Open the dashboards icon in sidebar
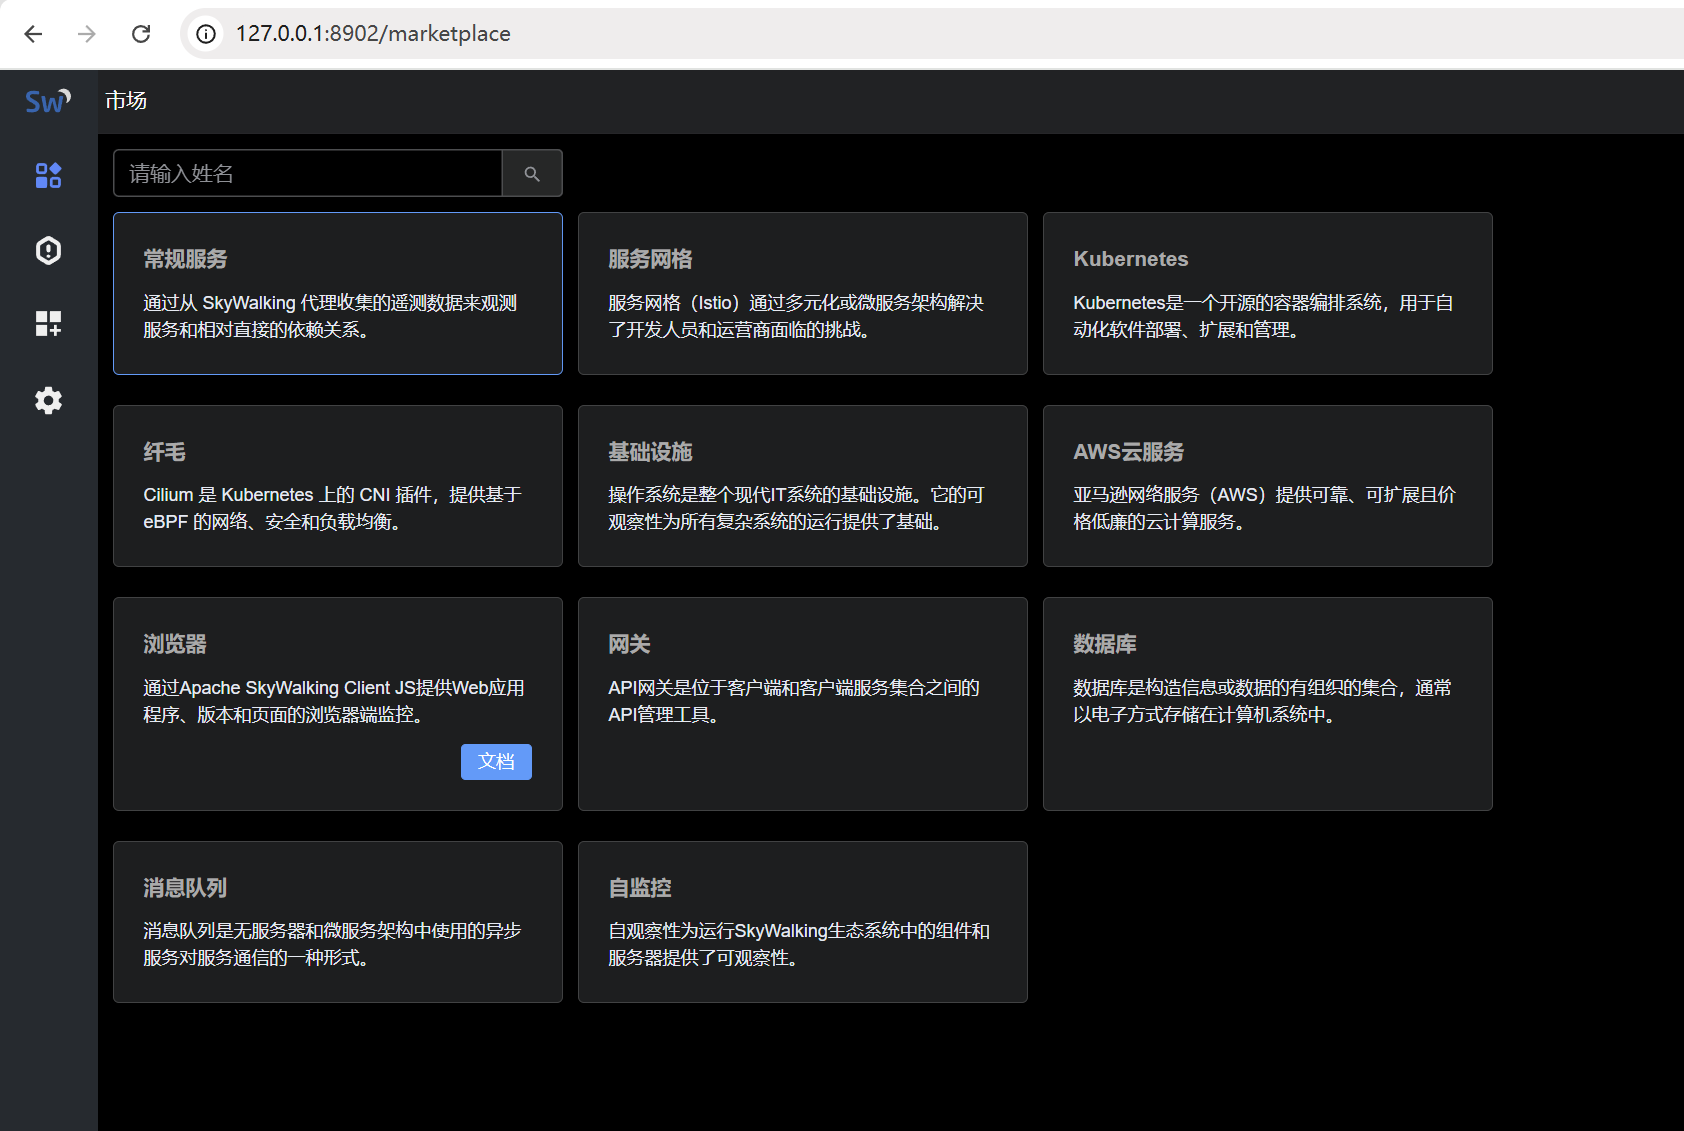Screen dimensions: 1684x1131 point(47,324)
